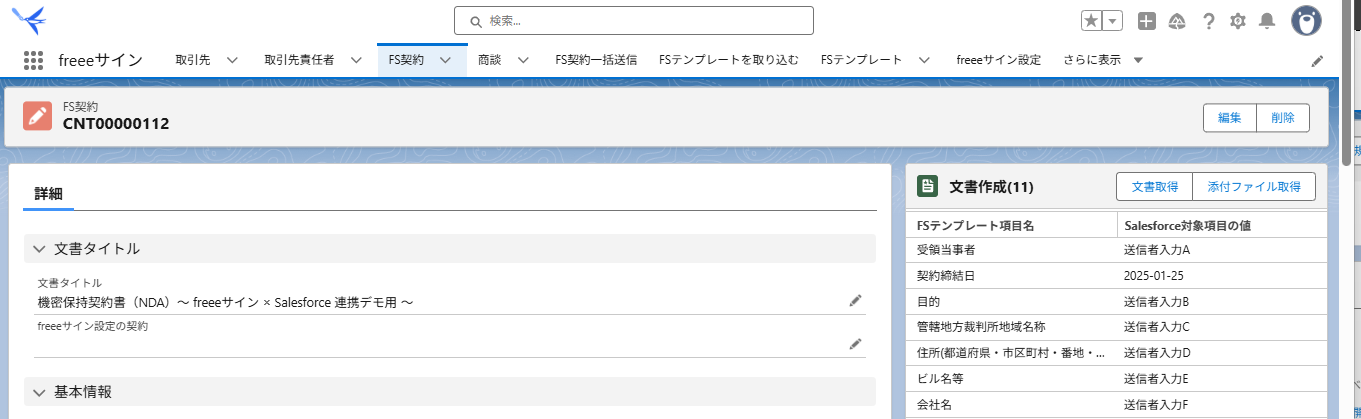Viewport: 1361px width, 419px height.
Task: Select the 管轄地方裁判所地域名称 row
Action: click(1117, 327)
